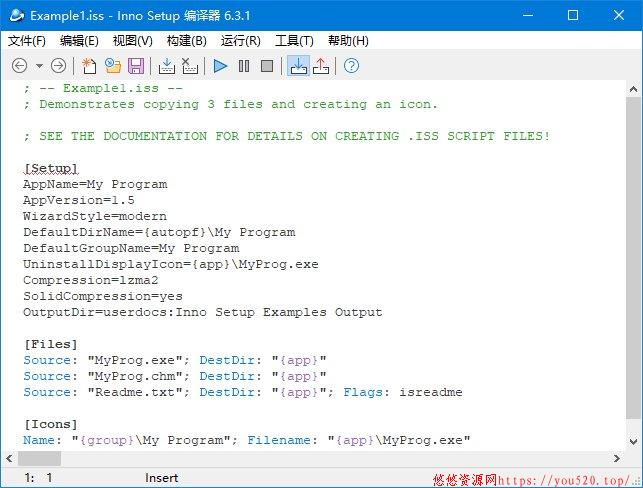Stop compile toolbar icon
Screen dimensions: 643x488
coord(189,66)
